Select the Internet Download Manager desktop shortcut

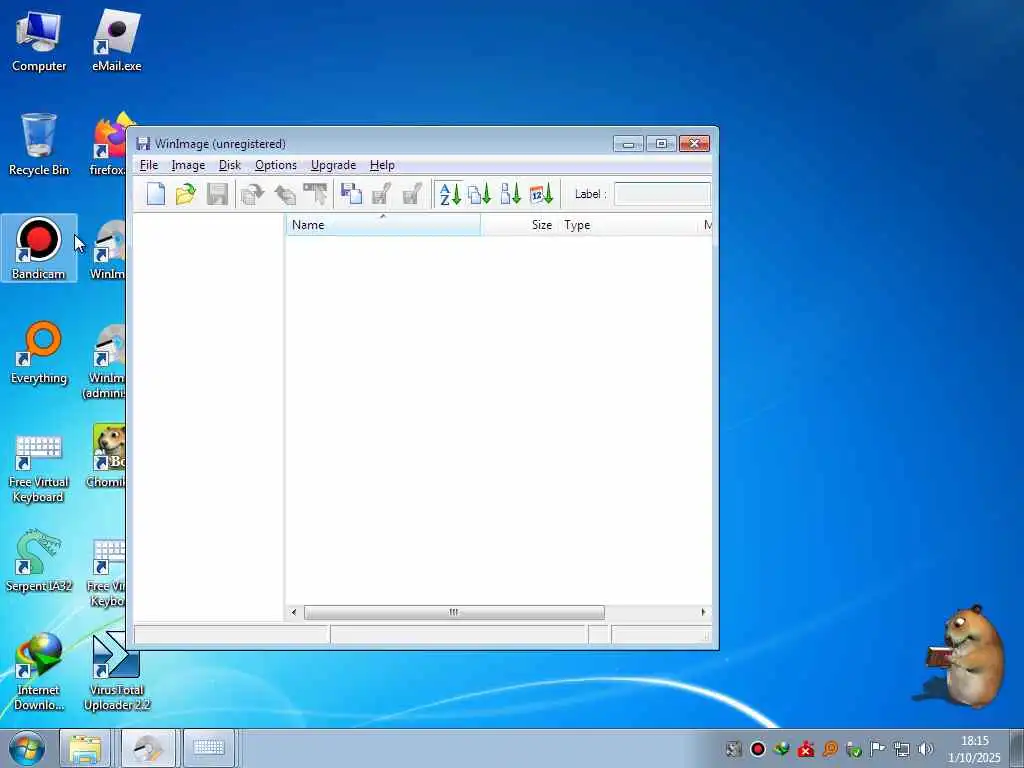[39, 671]
